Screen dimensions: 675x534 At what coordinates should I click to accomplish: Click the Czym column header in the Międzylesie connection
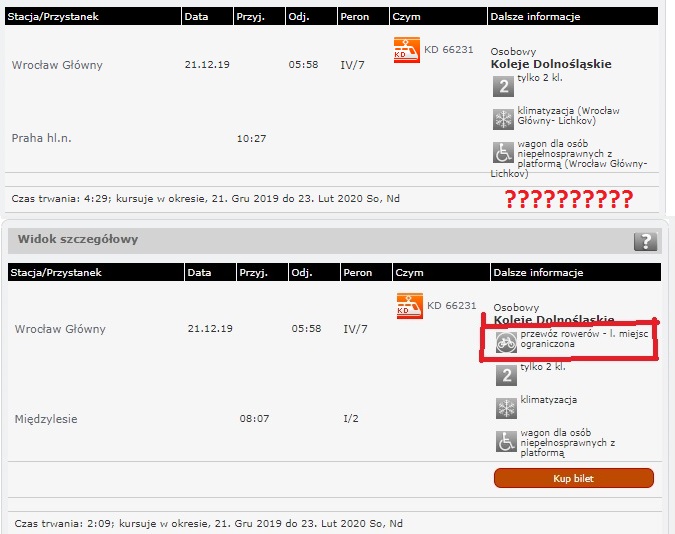[441, 272]
